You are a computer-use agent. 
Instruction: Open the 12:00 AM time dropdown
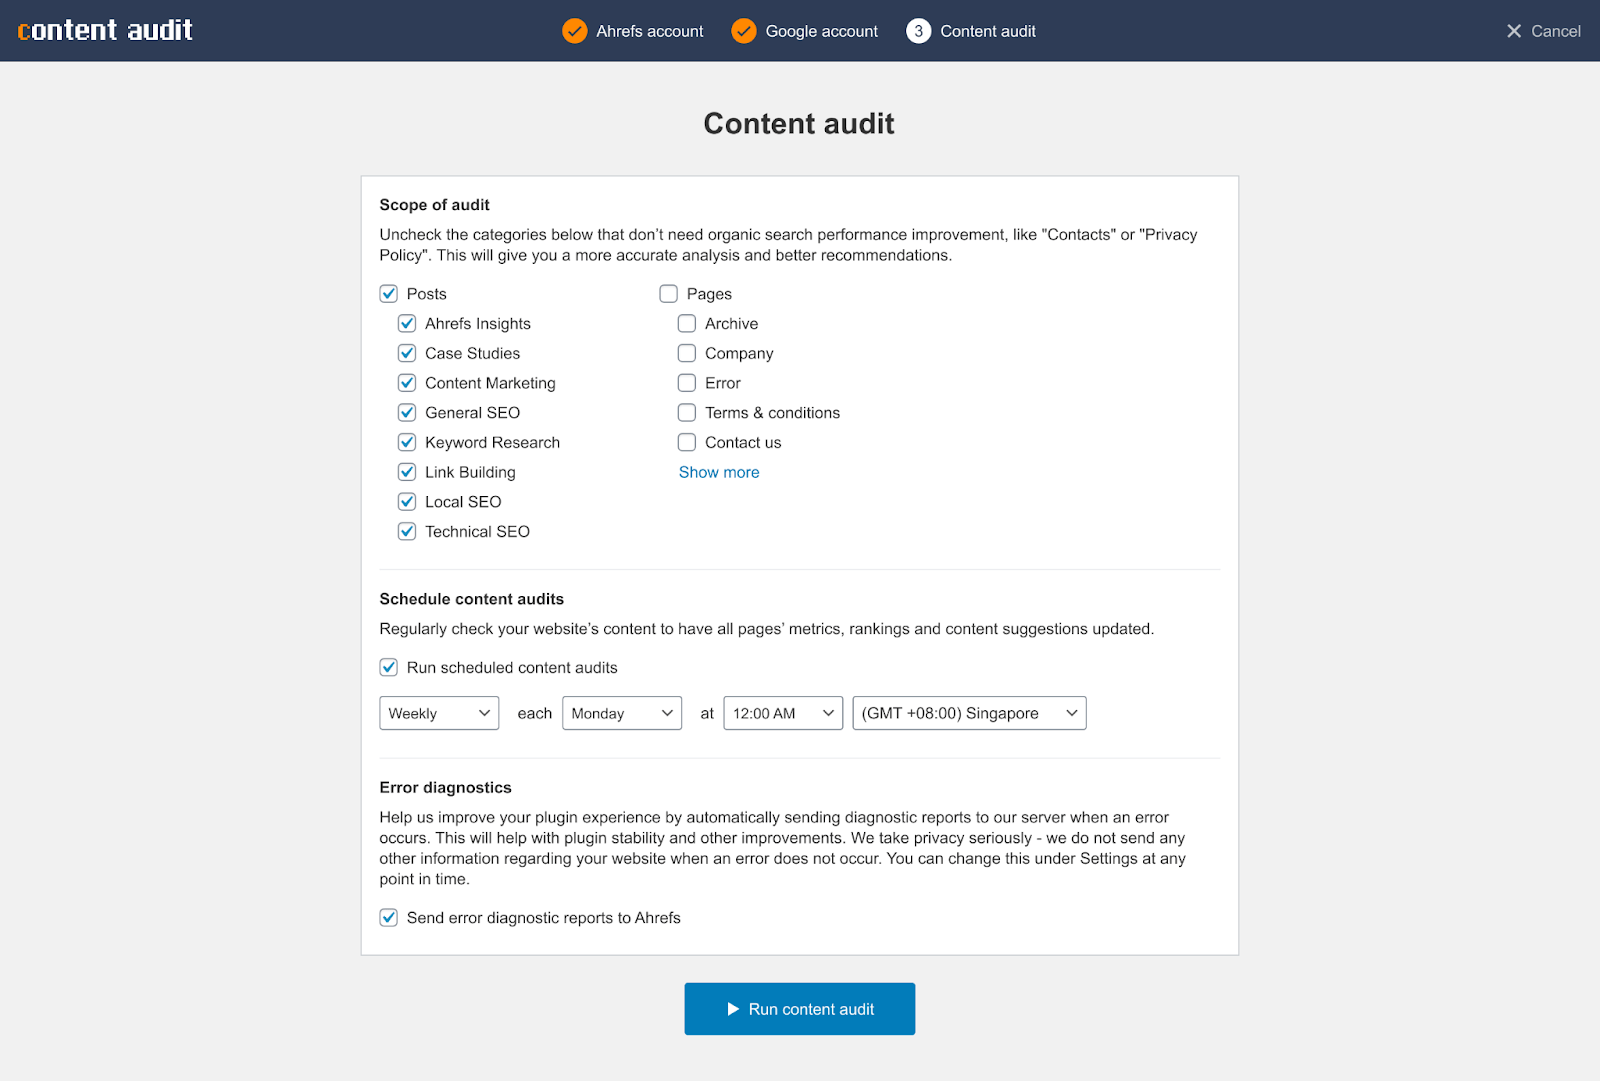pyautogui.click(x=782, y=713)
